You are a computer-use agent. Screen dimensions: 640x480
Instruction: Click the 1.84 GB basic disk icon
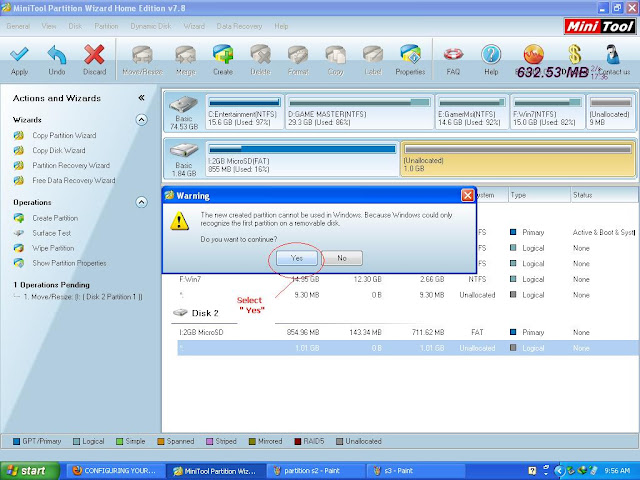click(184, 151)
